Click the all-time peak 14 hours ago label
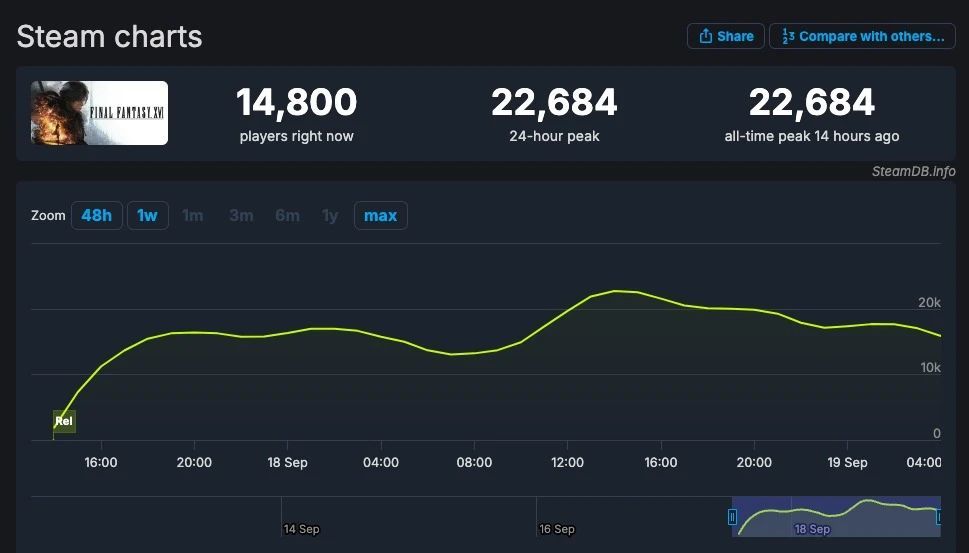This screenshot has height=553, width=969. (x=812, y=137)
